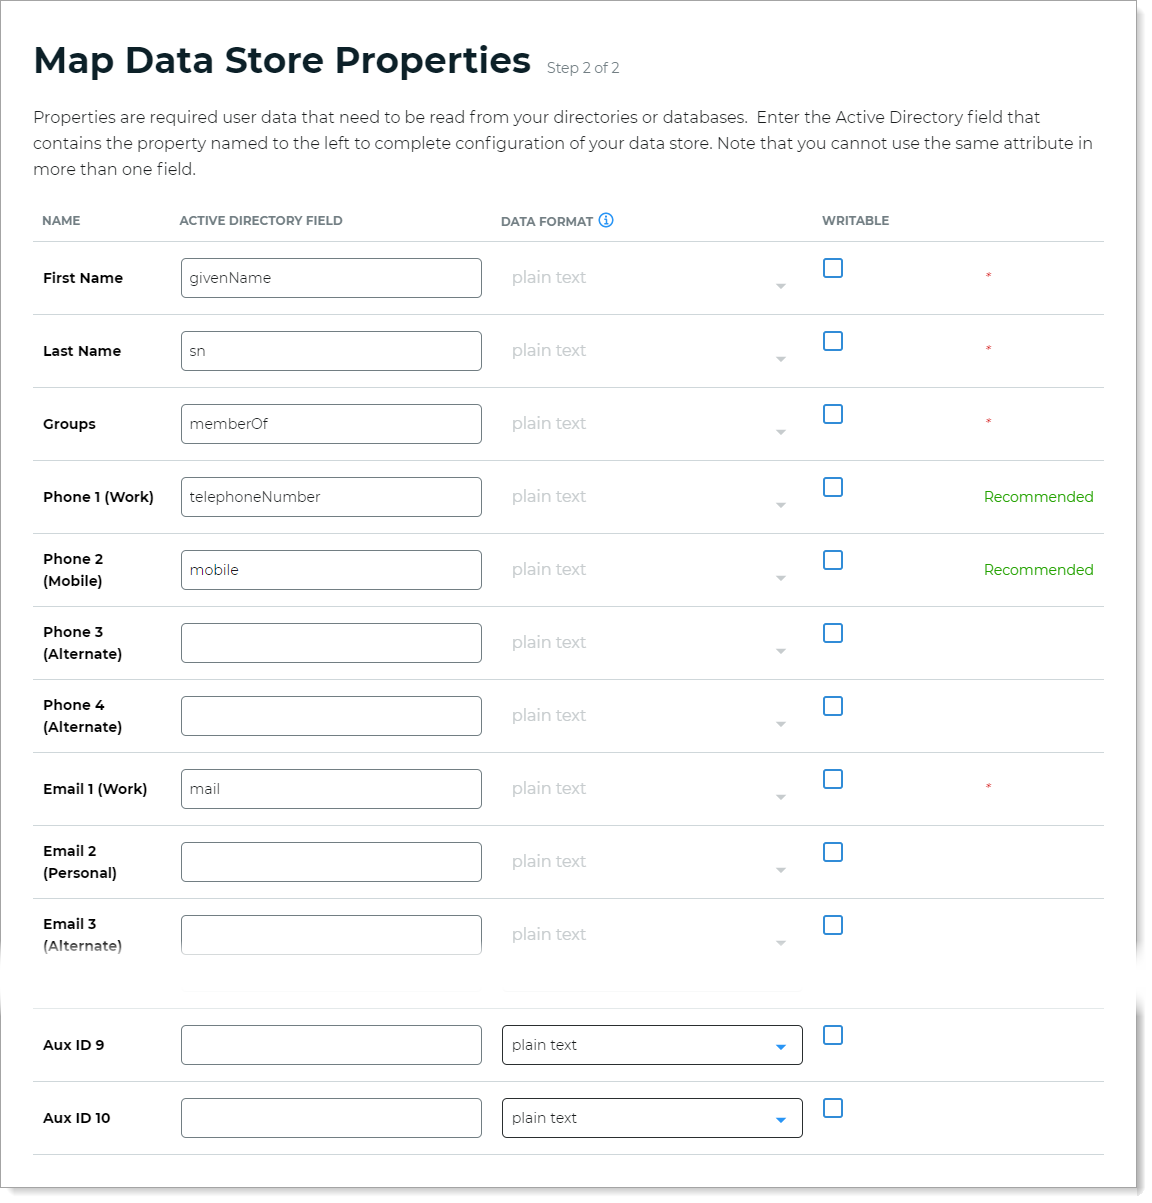Click 'Recommended' label for Phone 1 (Work)
Screen dimensions: 1152x1203
coord(1039,497)
